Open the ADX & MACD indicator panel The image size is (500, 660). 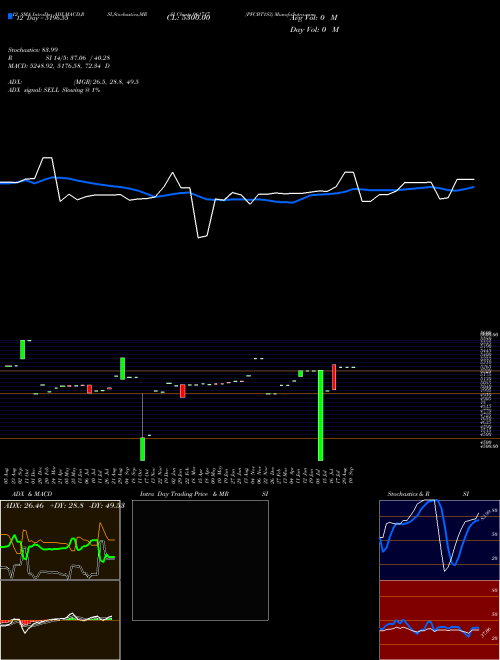[x=60, y=540]
